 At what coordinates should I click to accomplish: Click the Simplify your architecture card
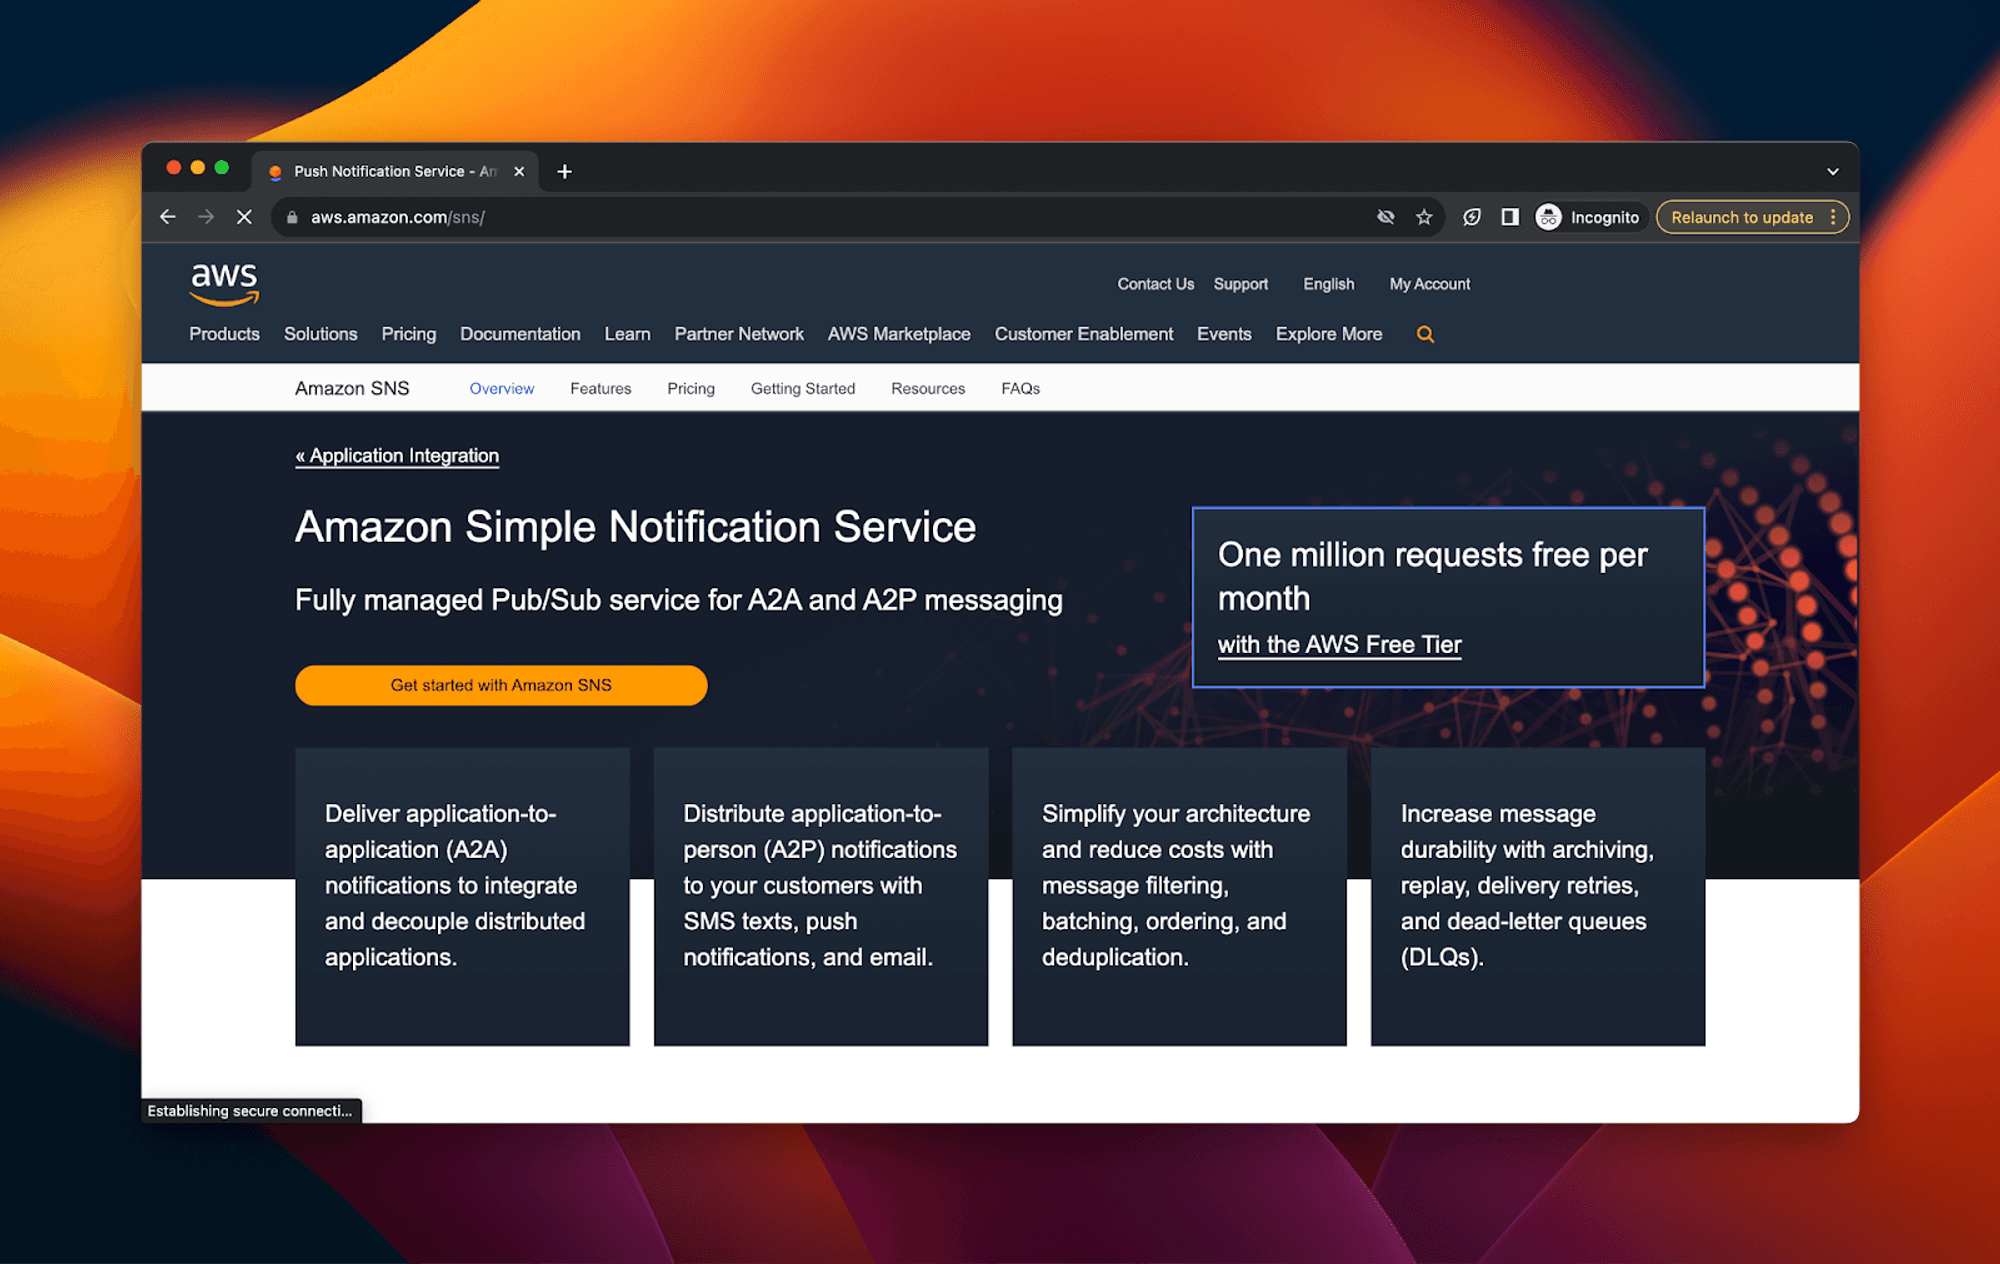point(1179,897)
